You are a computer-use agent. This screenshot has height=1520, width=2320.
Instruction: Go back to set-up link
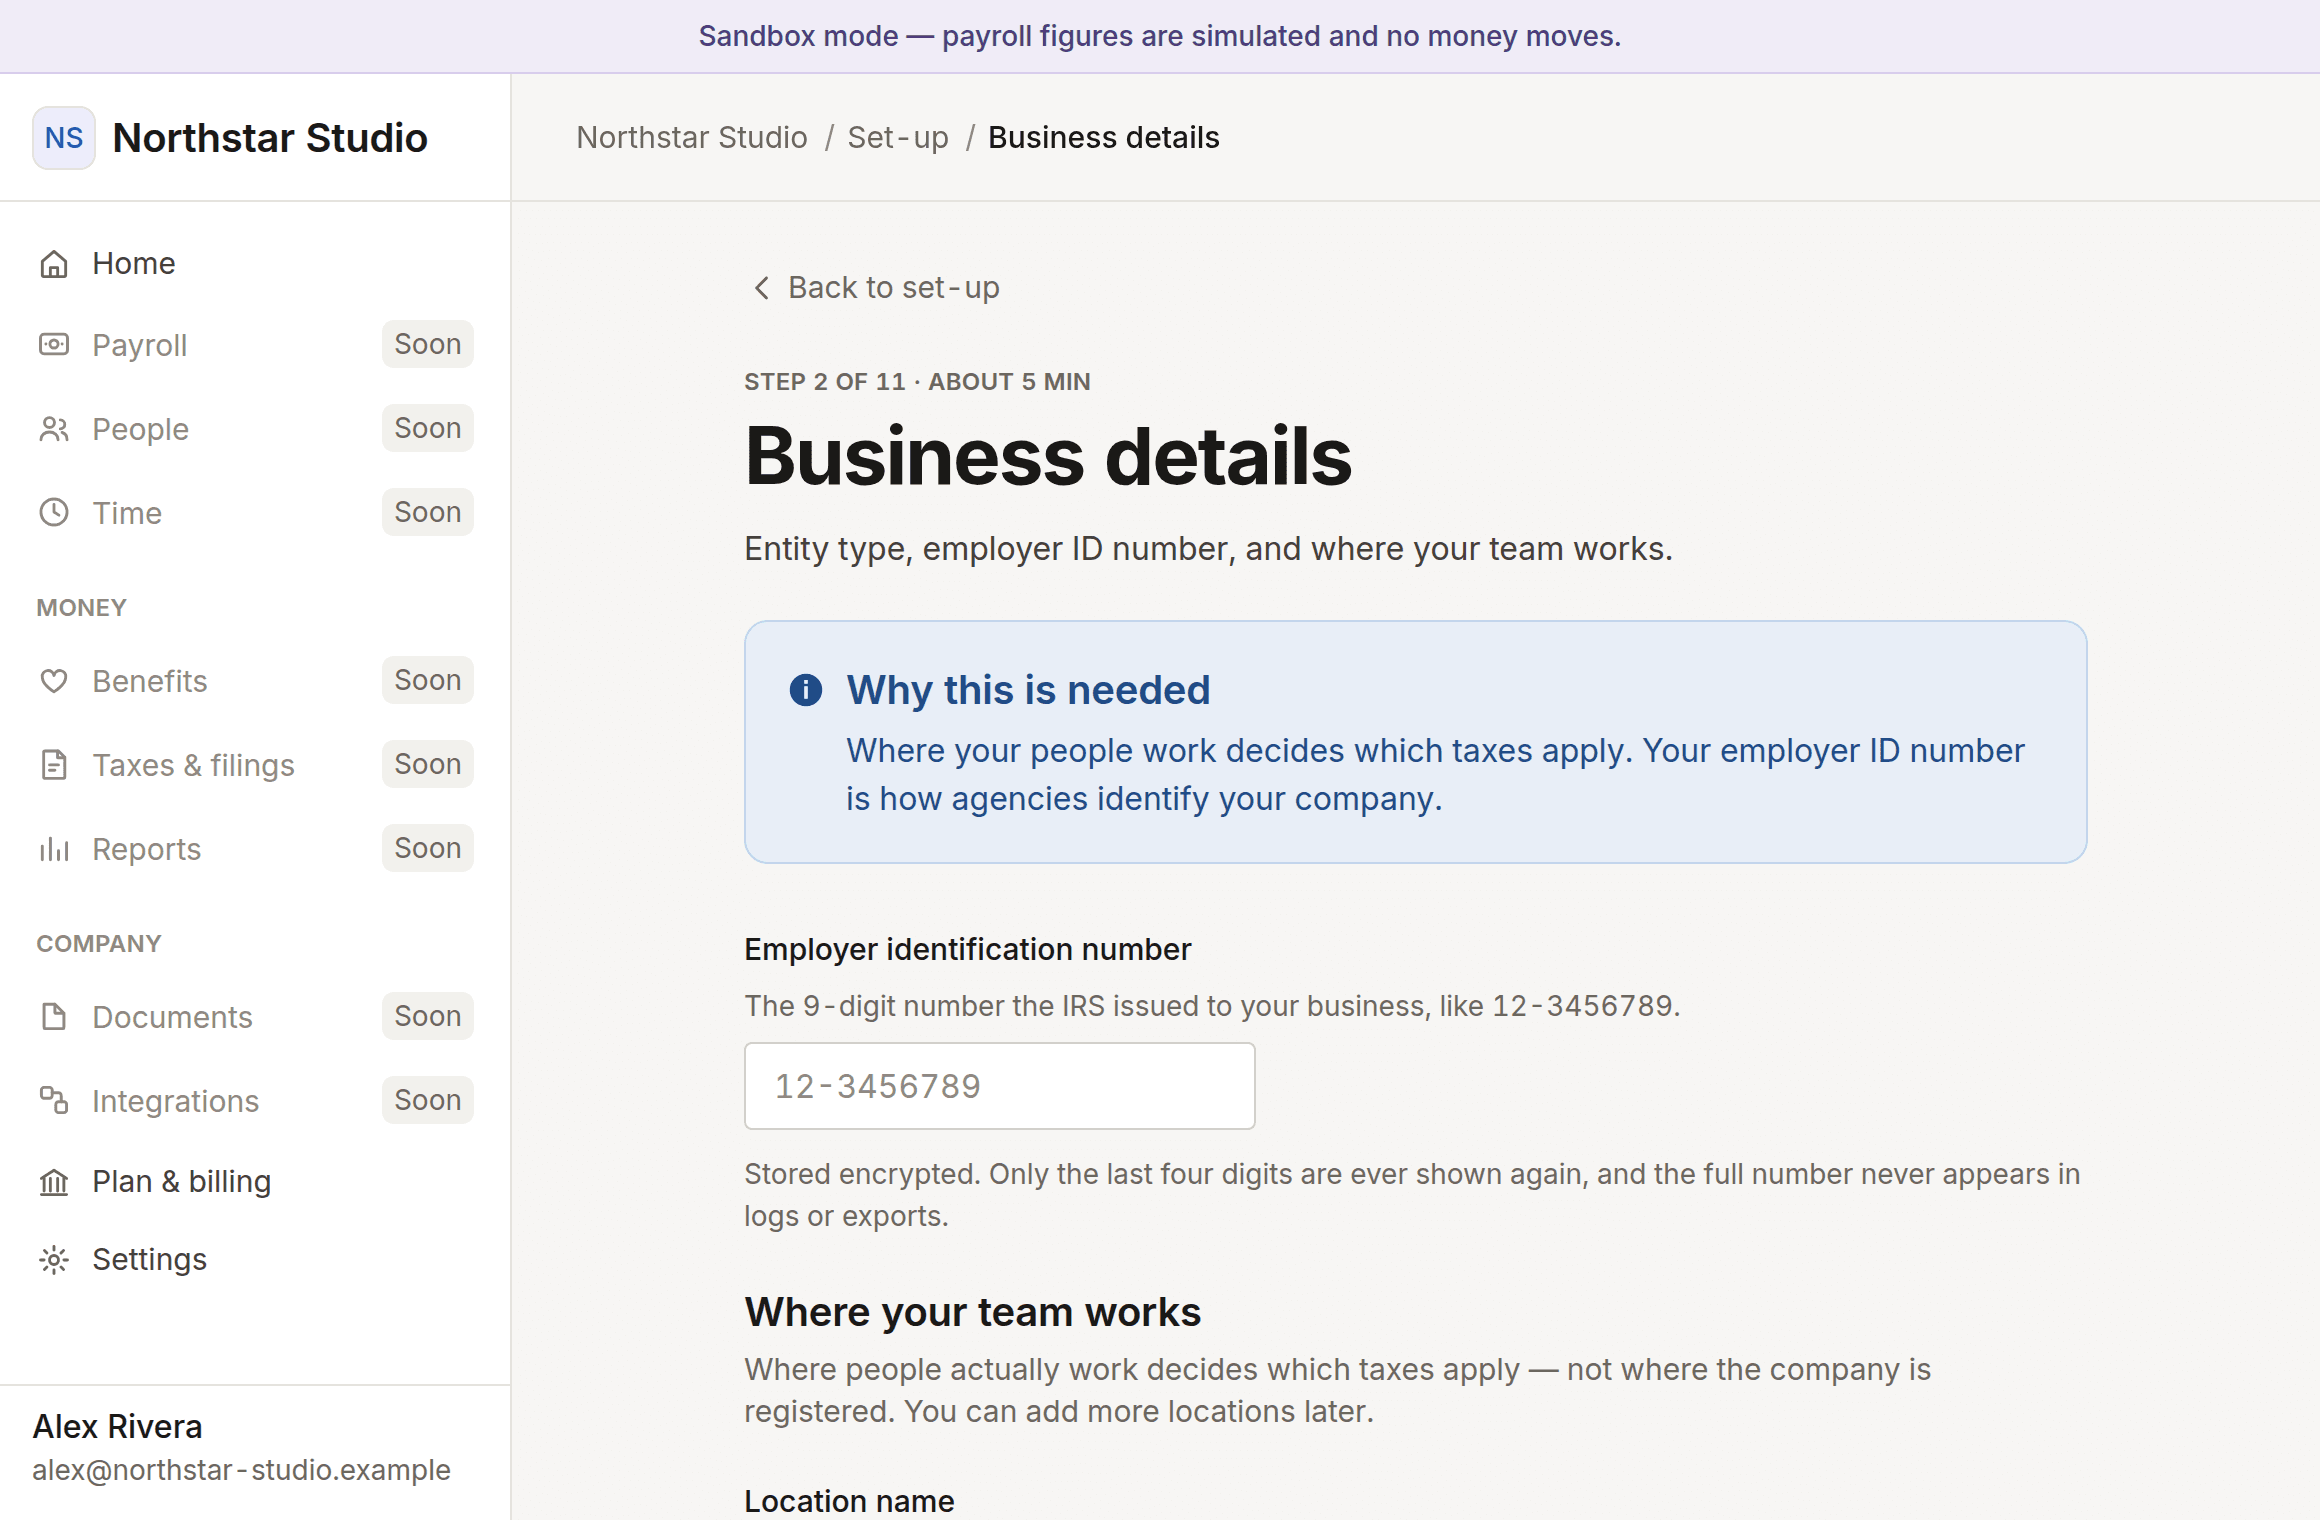coord(875,288)
